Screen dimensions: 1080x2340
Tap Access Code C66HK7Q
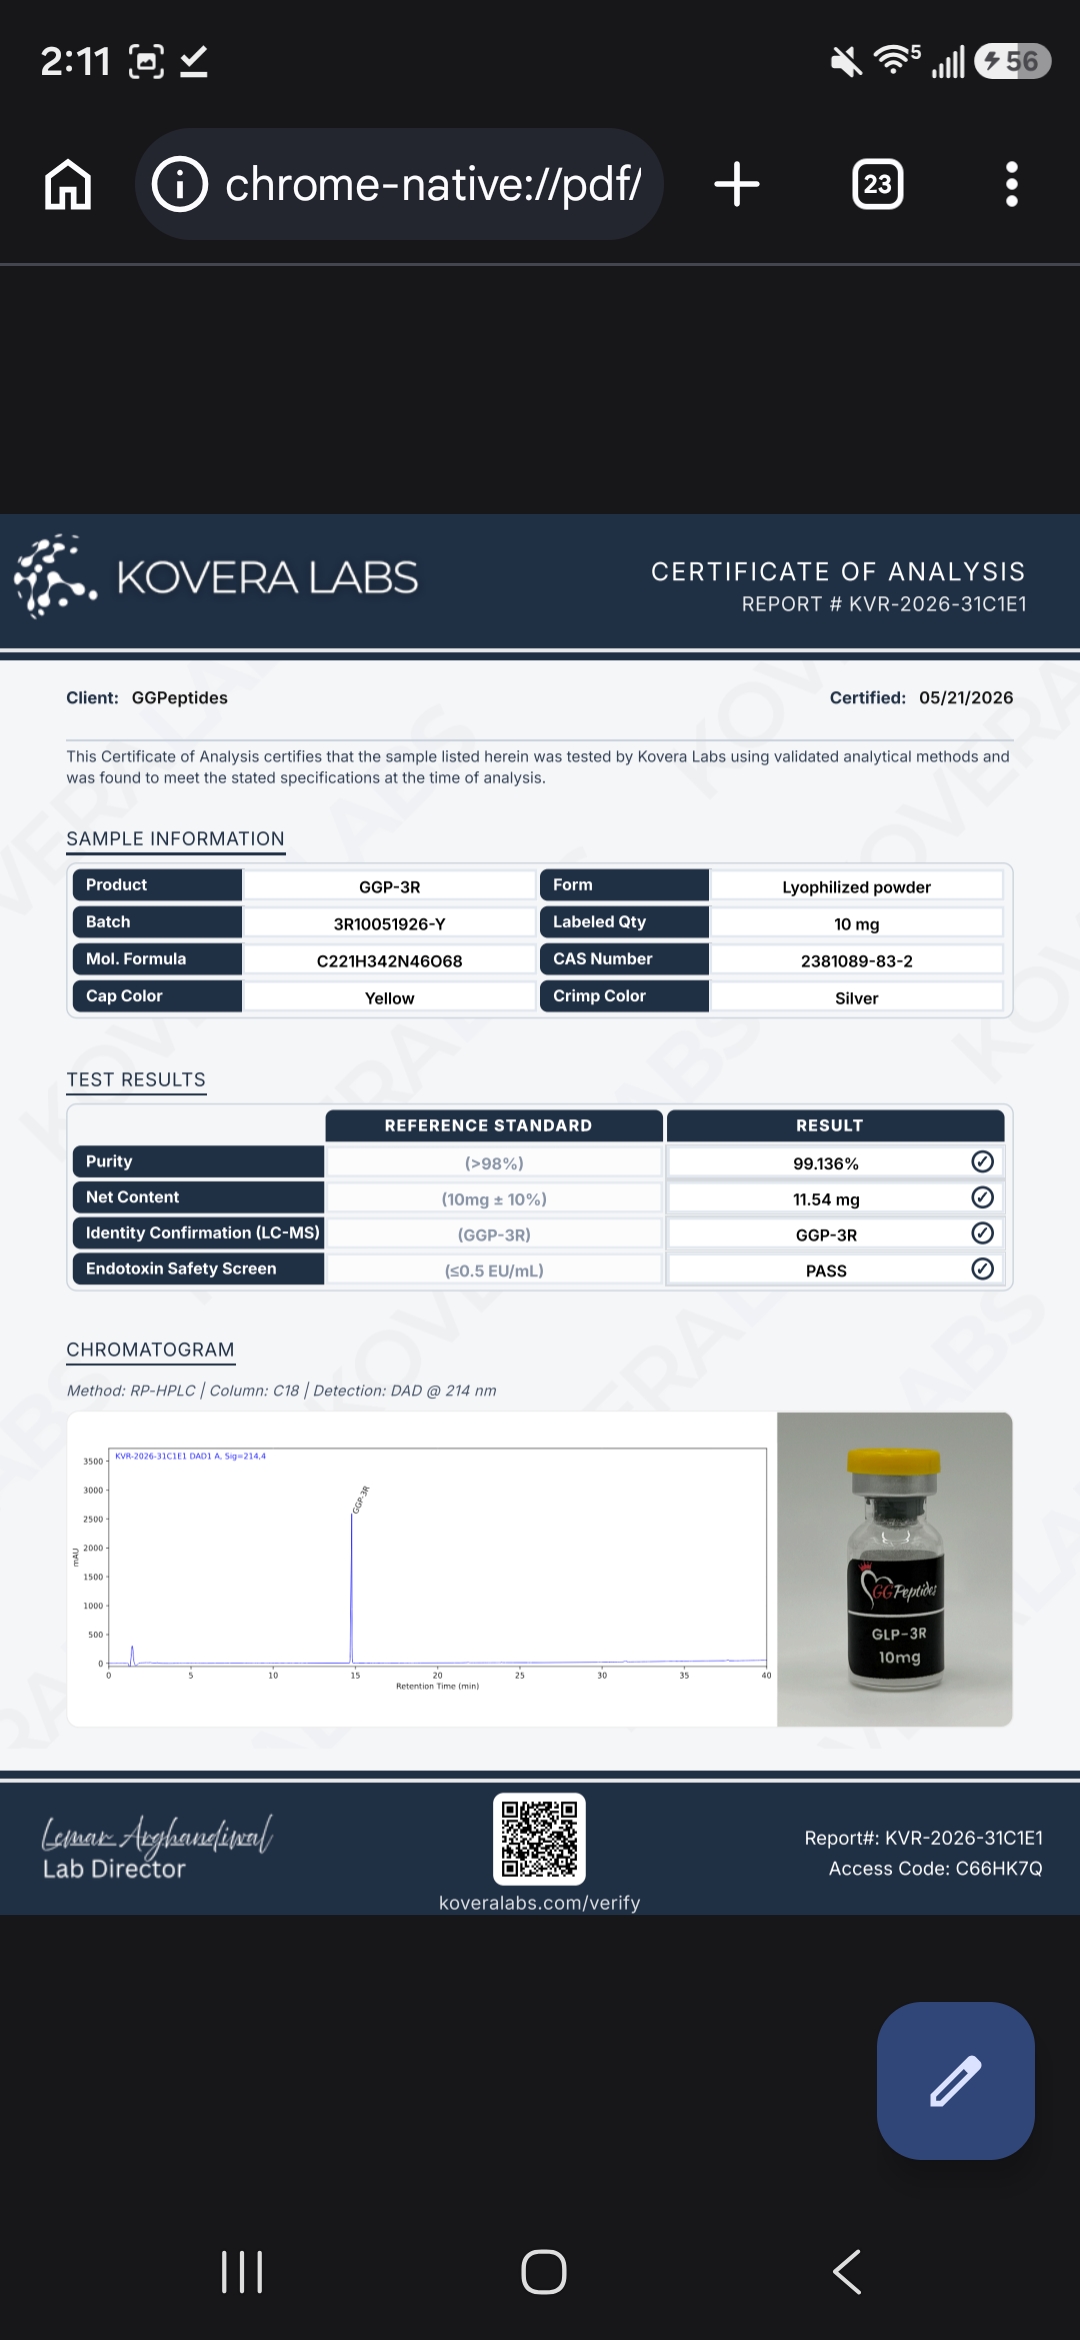[x=936, y=1869]
